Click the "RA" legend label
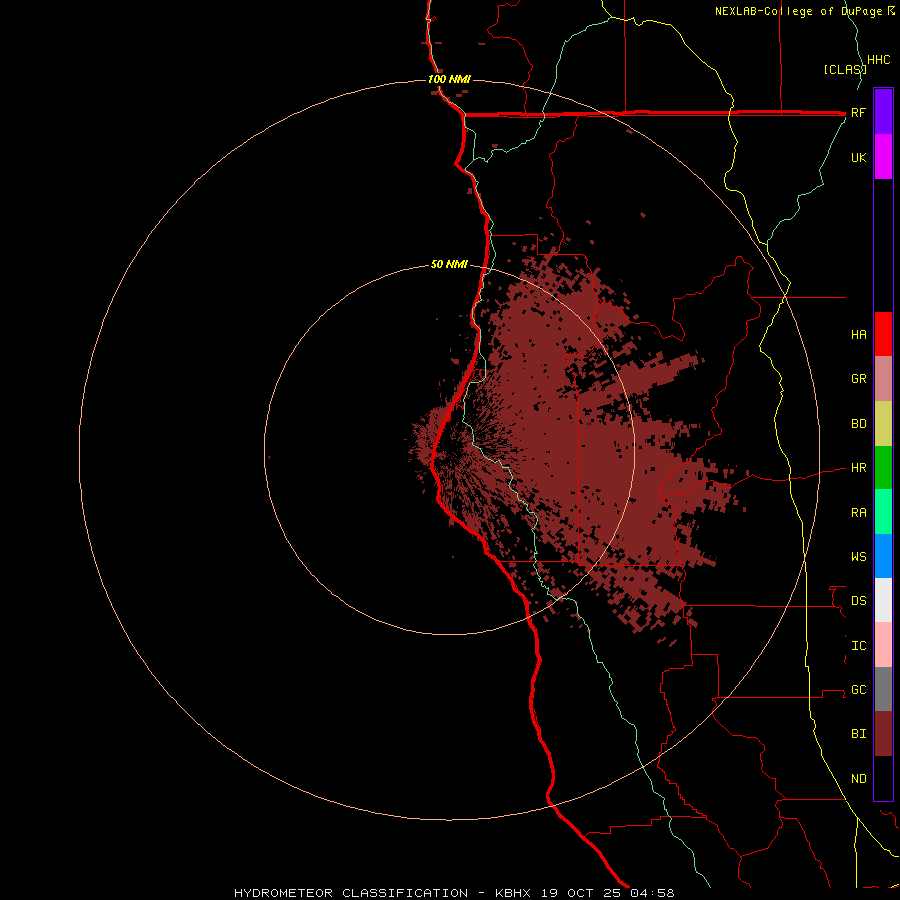 click(858, 513)
